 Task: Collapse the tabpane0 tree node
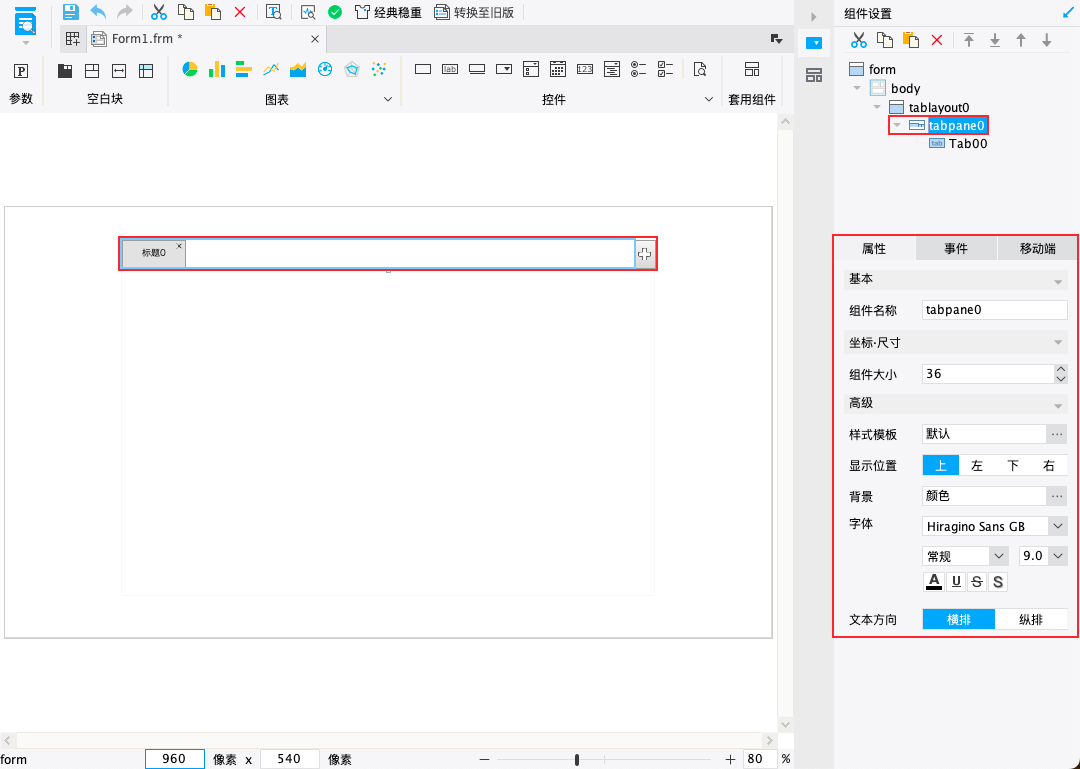[897, 125]
